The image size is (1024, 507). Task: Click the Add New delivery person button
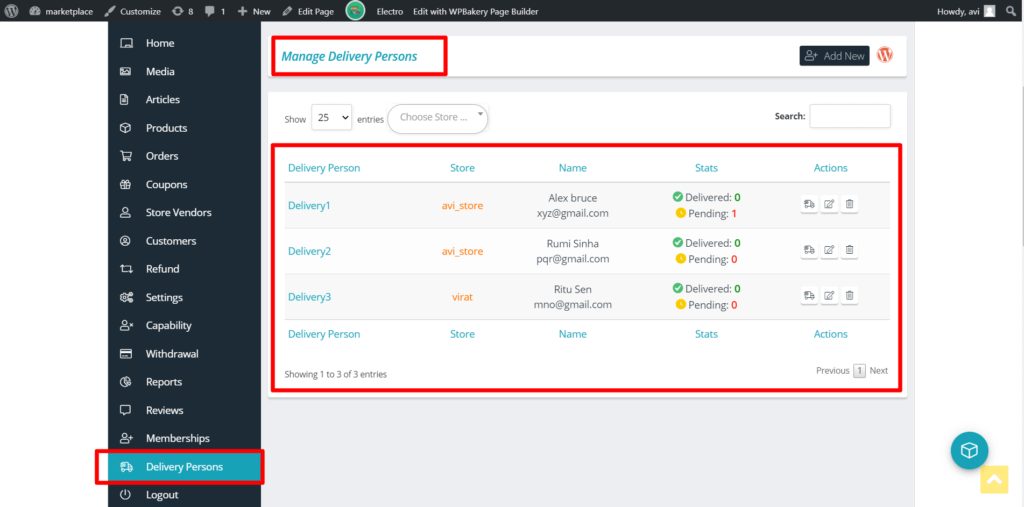click(834, 56)
